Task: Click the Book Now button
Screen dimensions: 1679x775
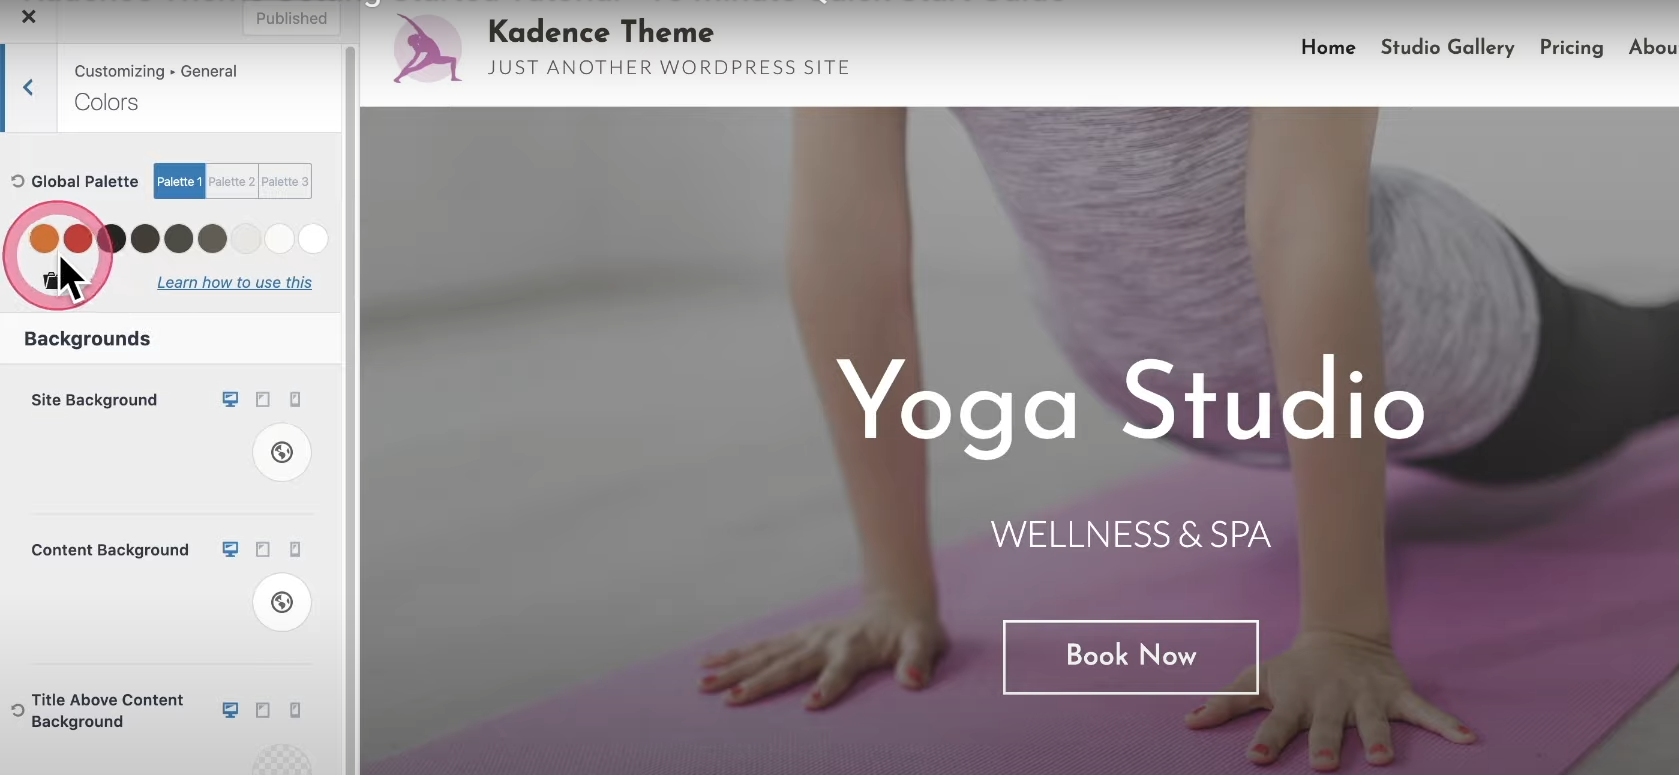Action: point(1130,657)
